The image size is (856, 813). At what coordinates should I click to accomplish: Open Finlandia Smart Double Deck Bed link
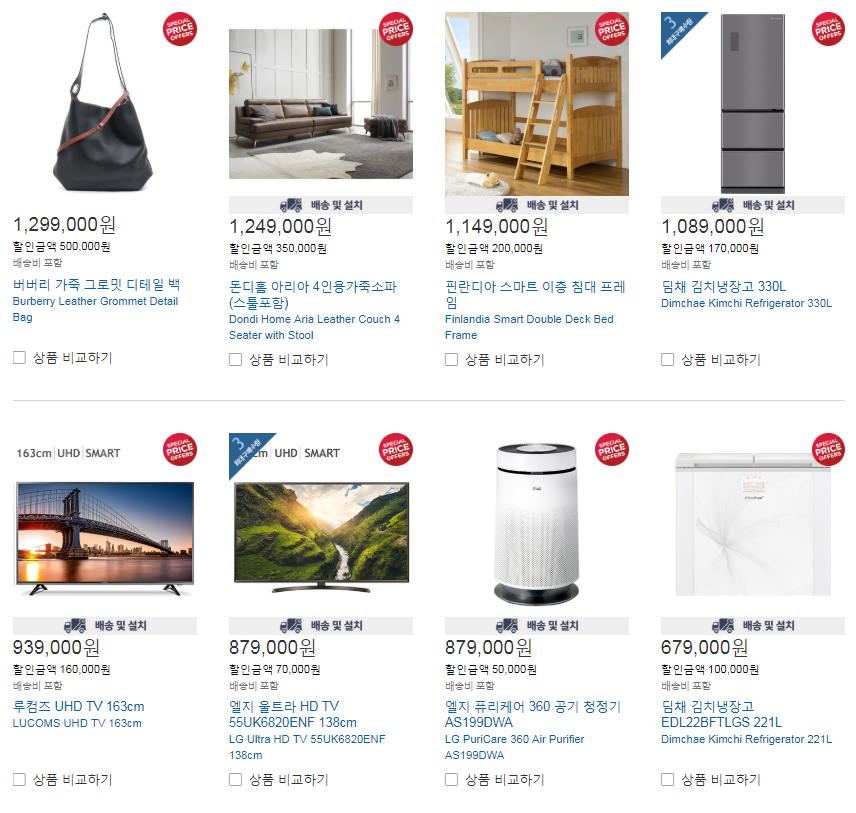click(x=529, y=327)
